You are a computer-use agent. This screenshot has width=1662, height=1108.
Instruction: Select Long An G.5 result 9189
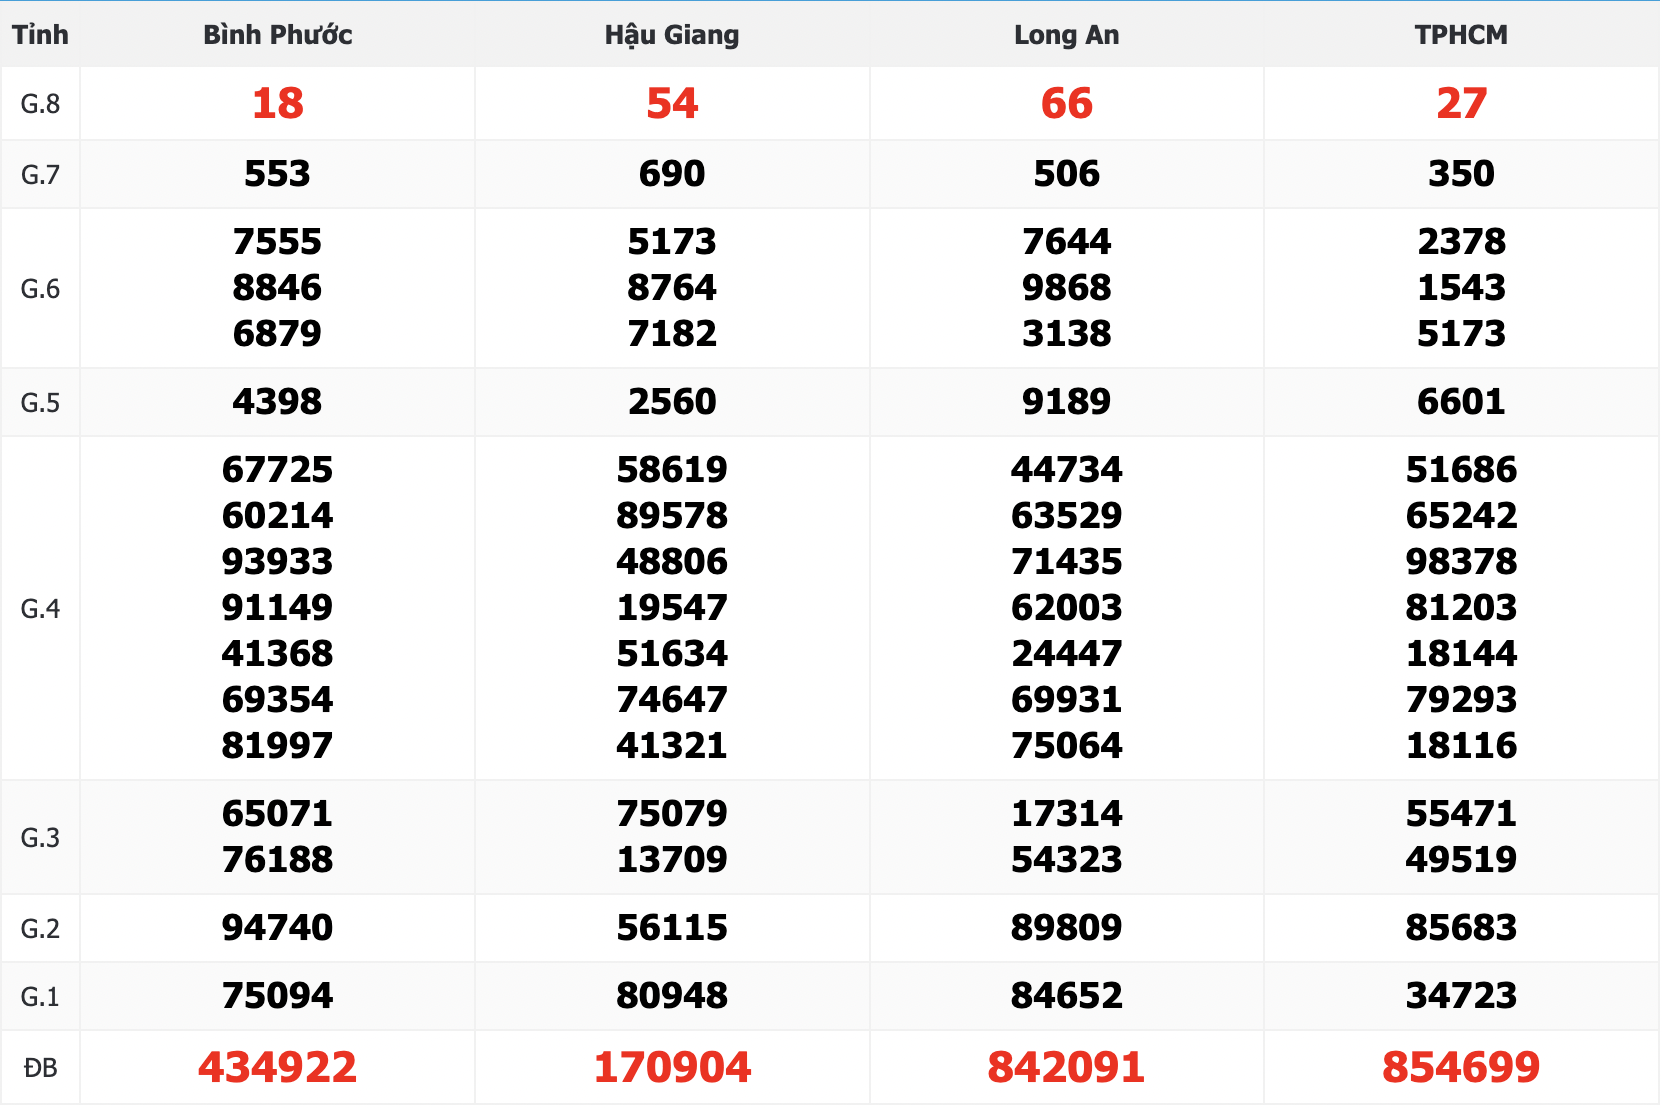point(1066,402)
